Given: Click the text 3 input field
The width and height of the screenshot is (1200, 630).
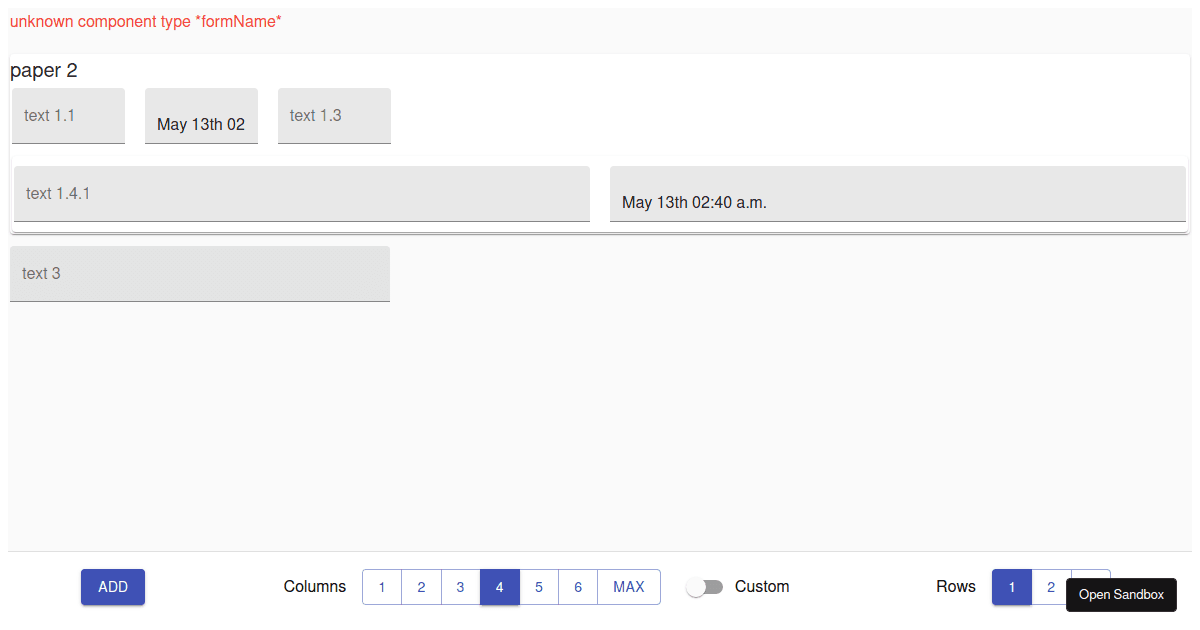Looking at the screenshot, I should [199, 274].
